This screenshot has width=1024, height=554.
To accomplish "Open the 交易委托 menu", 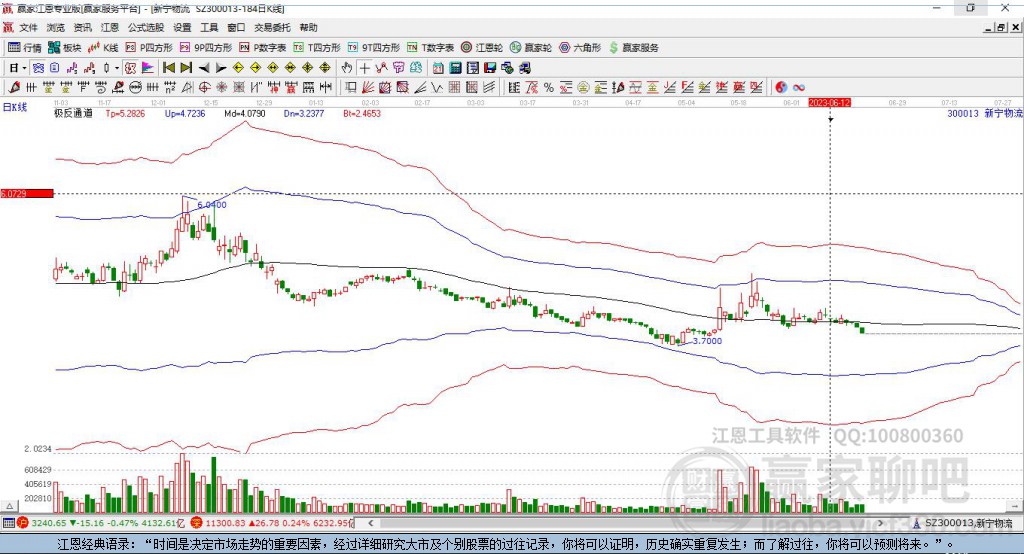I will pyautogui.click(x=272, y=27).
